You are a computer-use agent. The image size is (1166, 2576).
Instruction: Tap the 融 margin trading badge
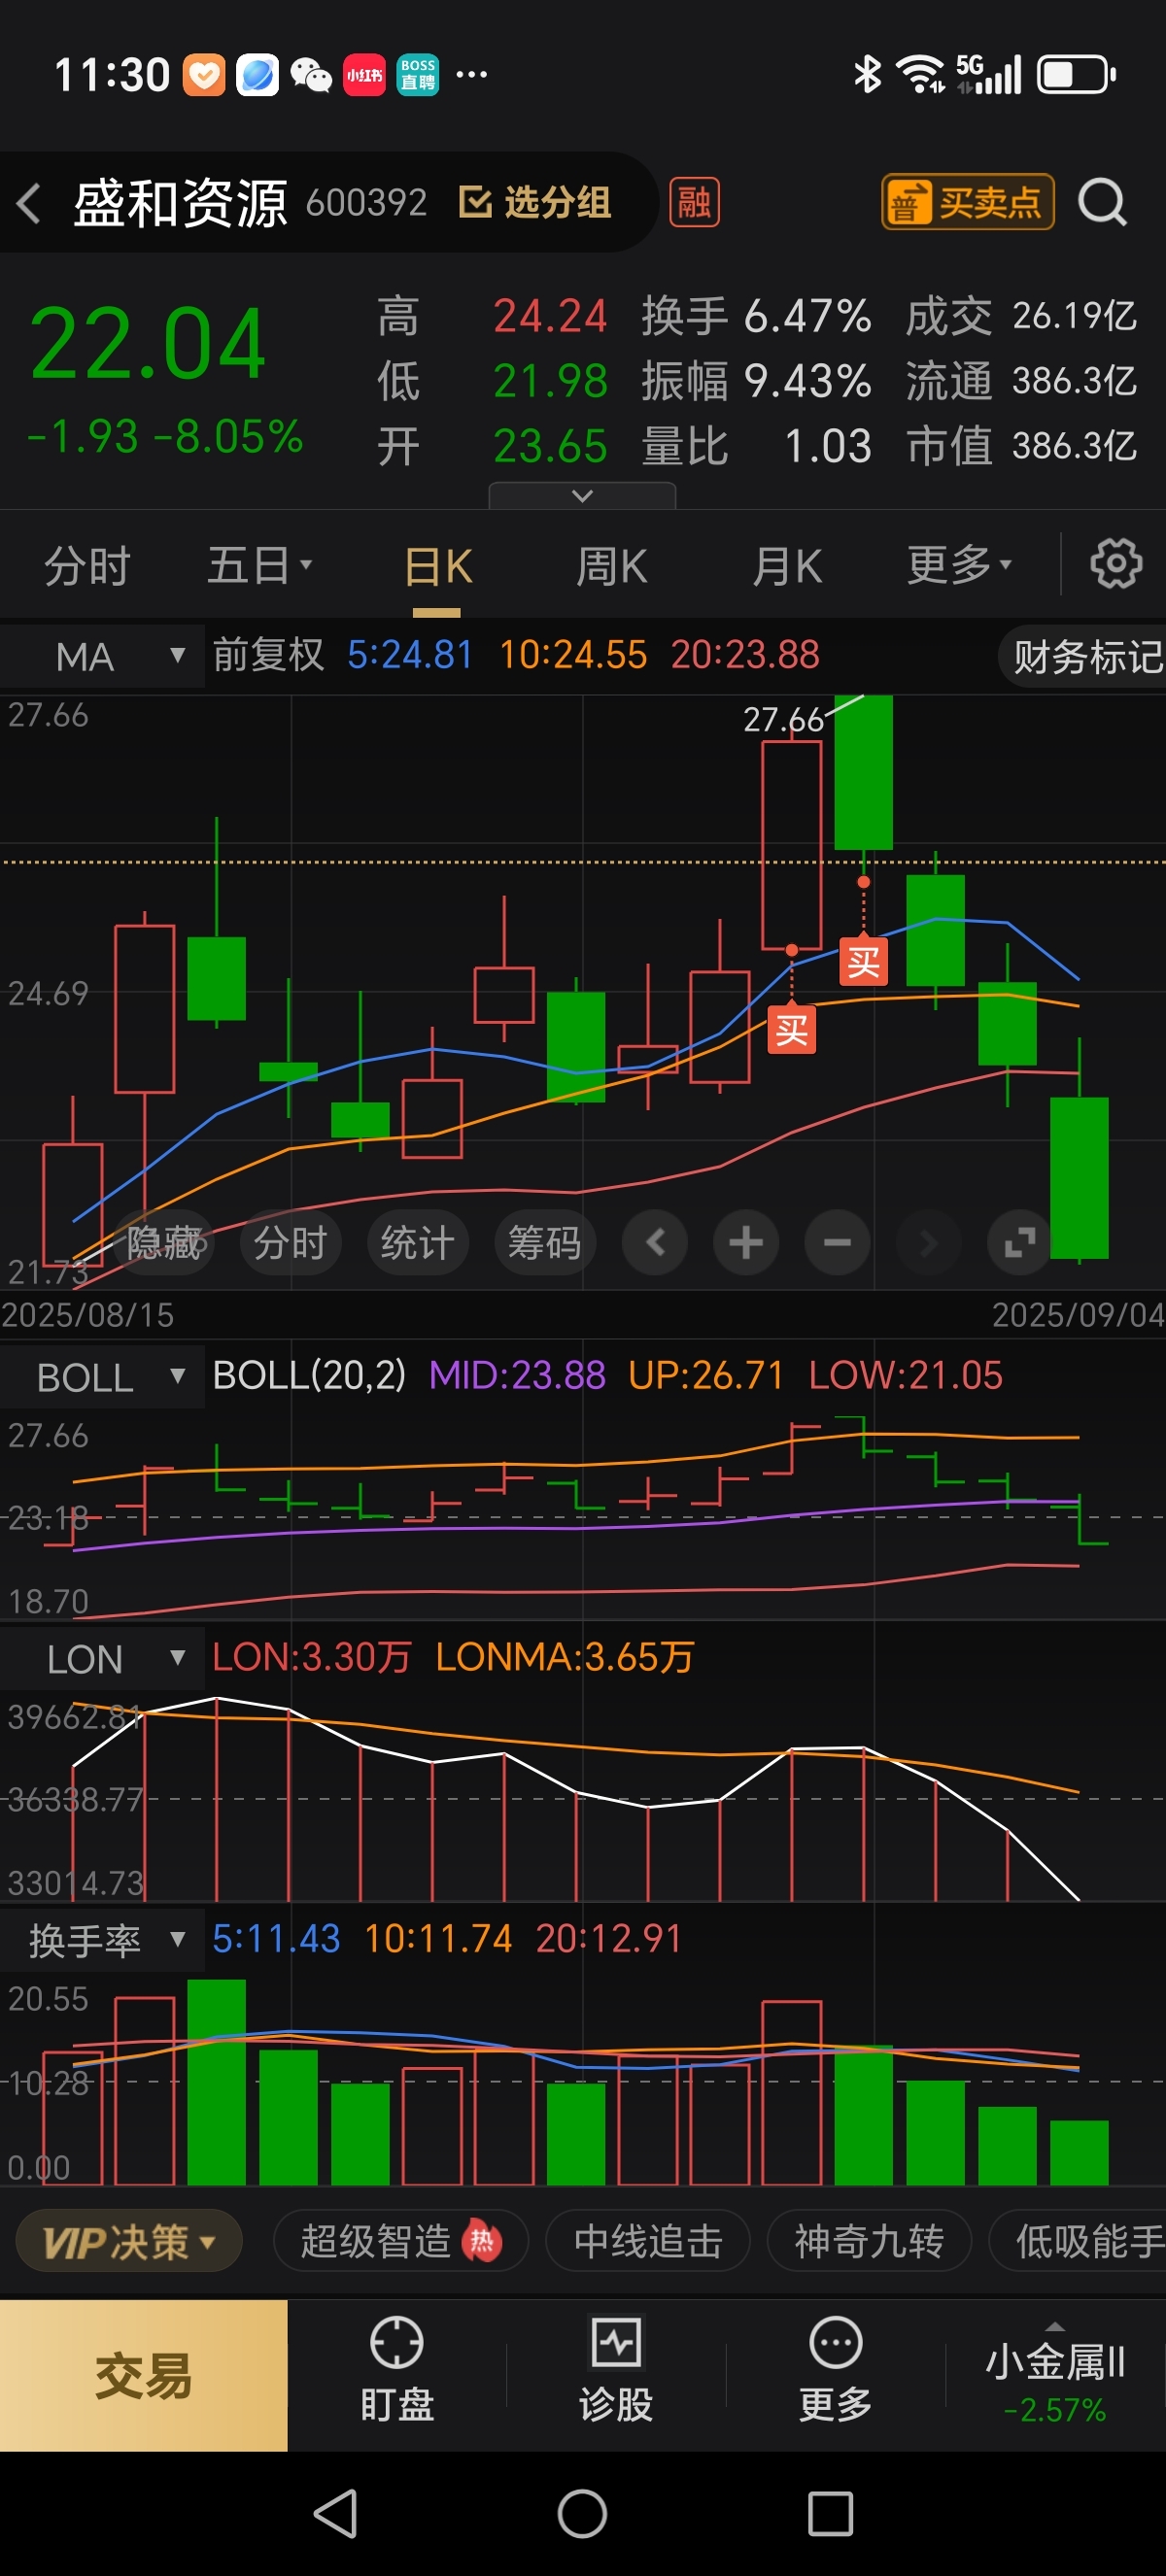click(694, 203)
